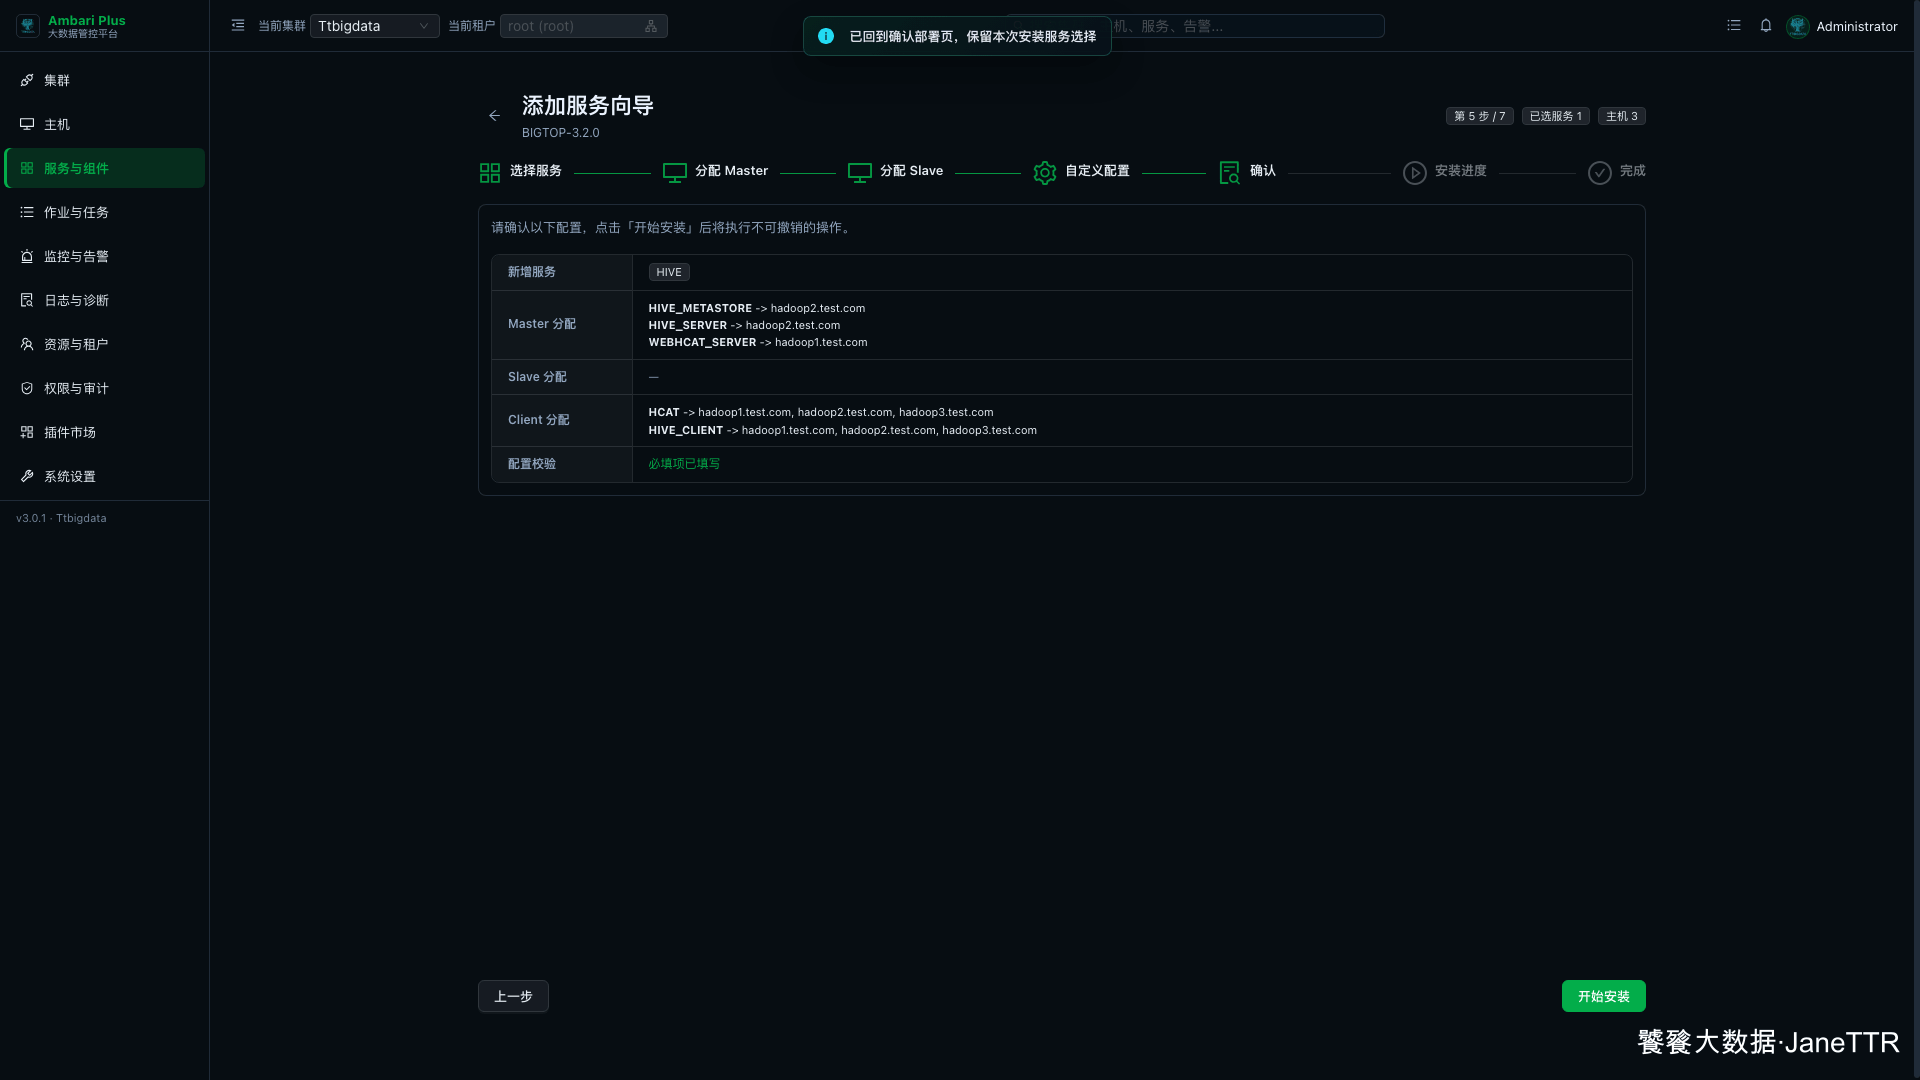
Task: Click the back arrow beside 添加服务向导
Action: click(x=494, y=116)
